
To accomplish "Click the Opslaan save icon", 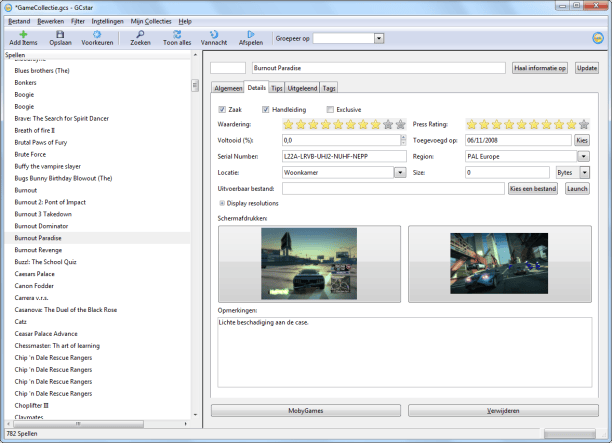I will (60, 34).
